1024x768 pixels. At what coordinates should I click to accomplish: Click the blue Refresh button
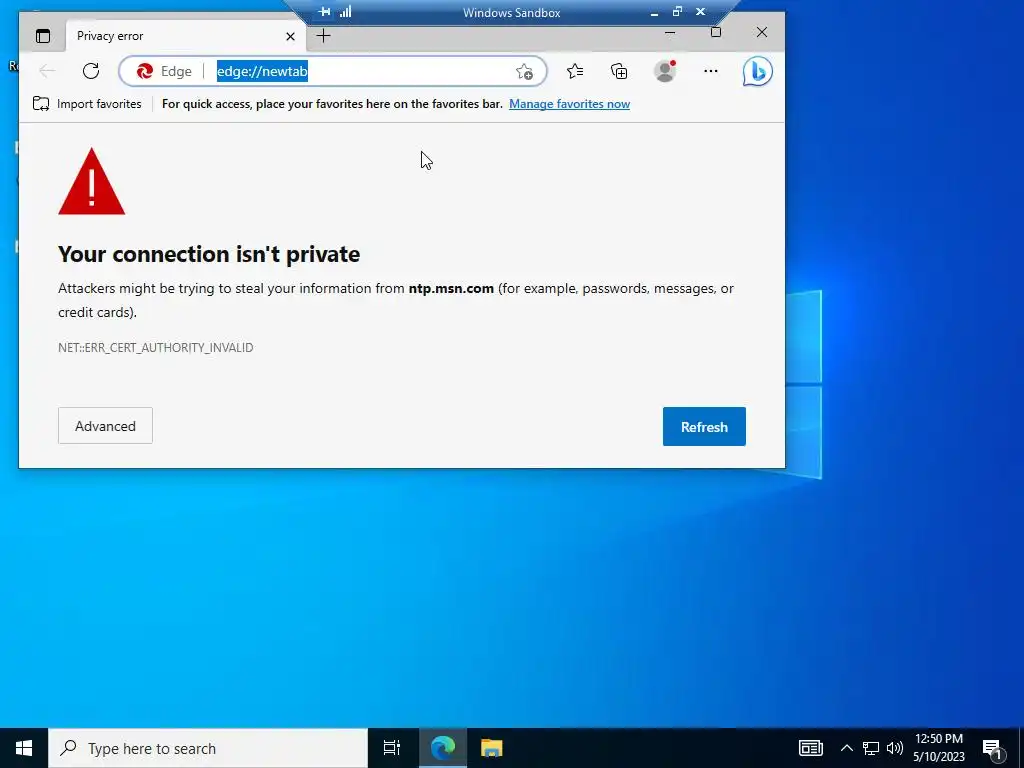[704, 426]
